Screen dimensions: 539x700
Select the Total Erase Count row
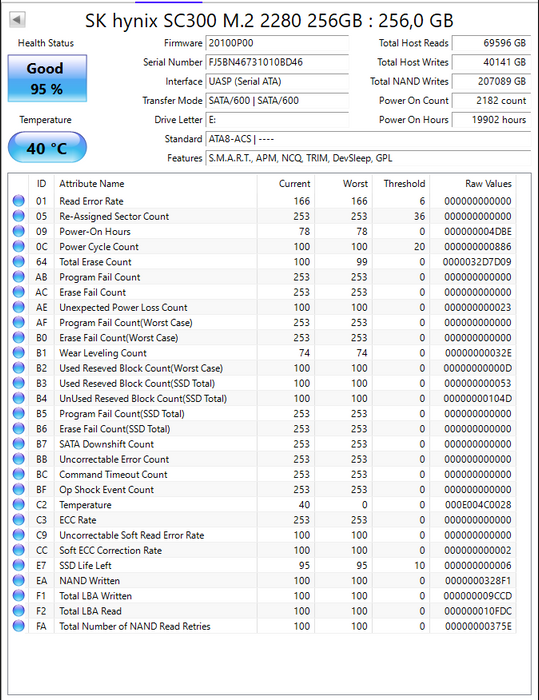(x=263, y=262)
